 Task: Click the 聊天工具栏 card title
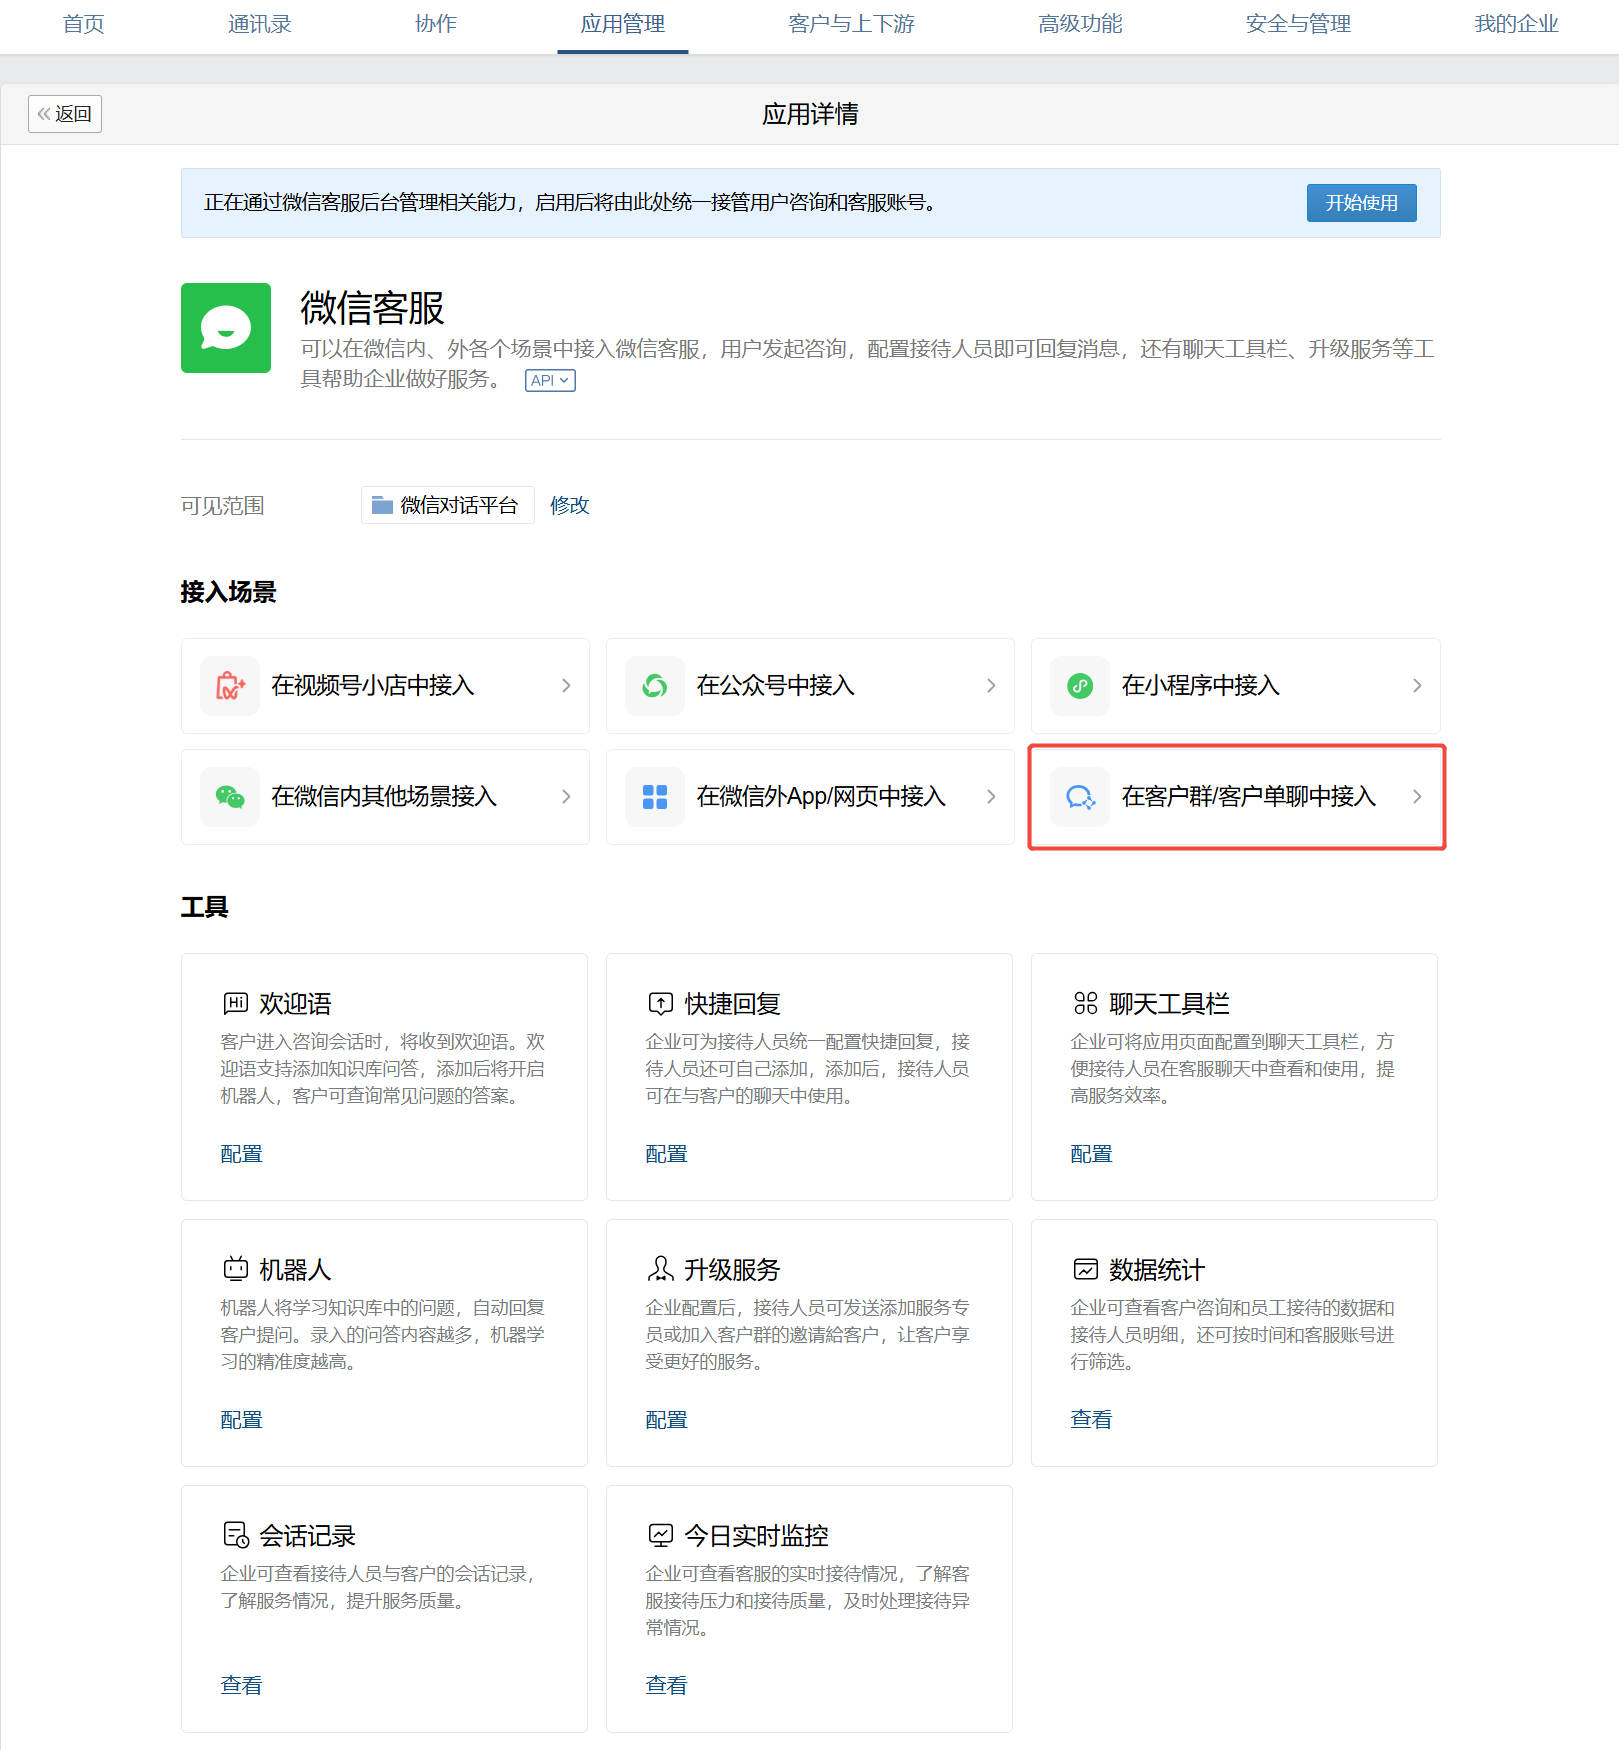[x=1169, y=1003]
